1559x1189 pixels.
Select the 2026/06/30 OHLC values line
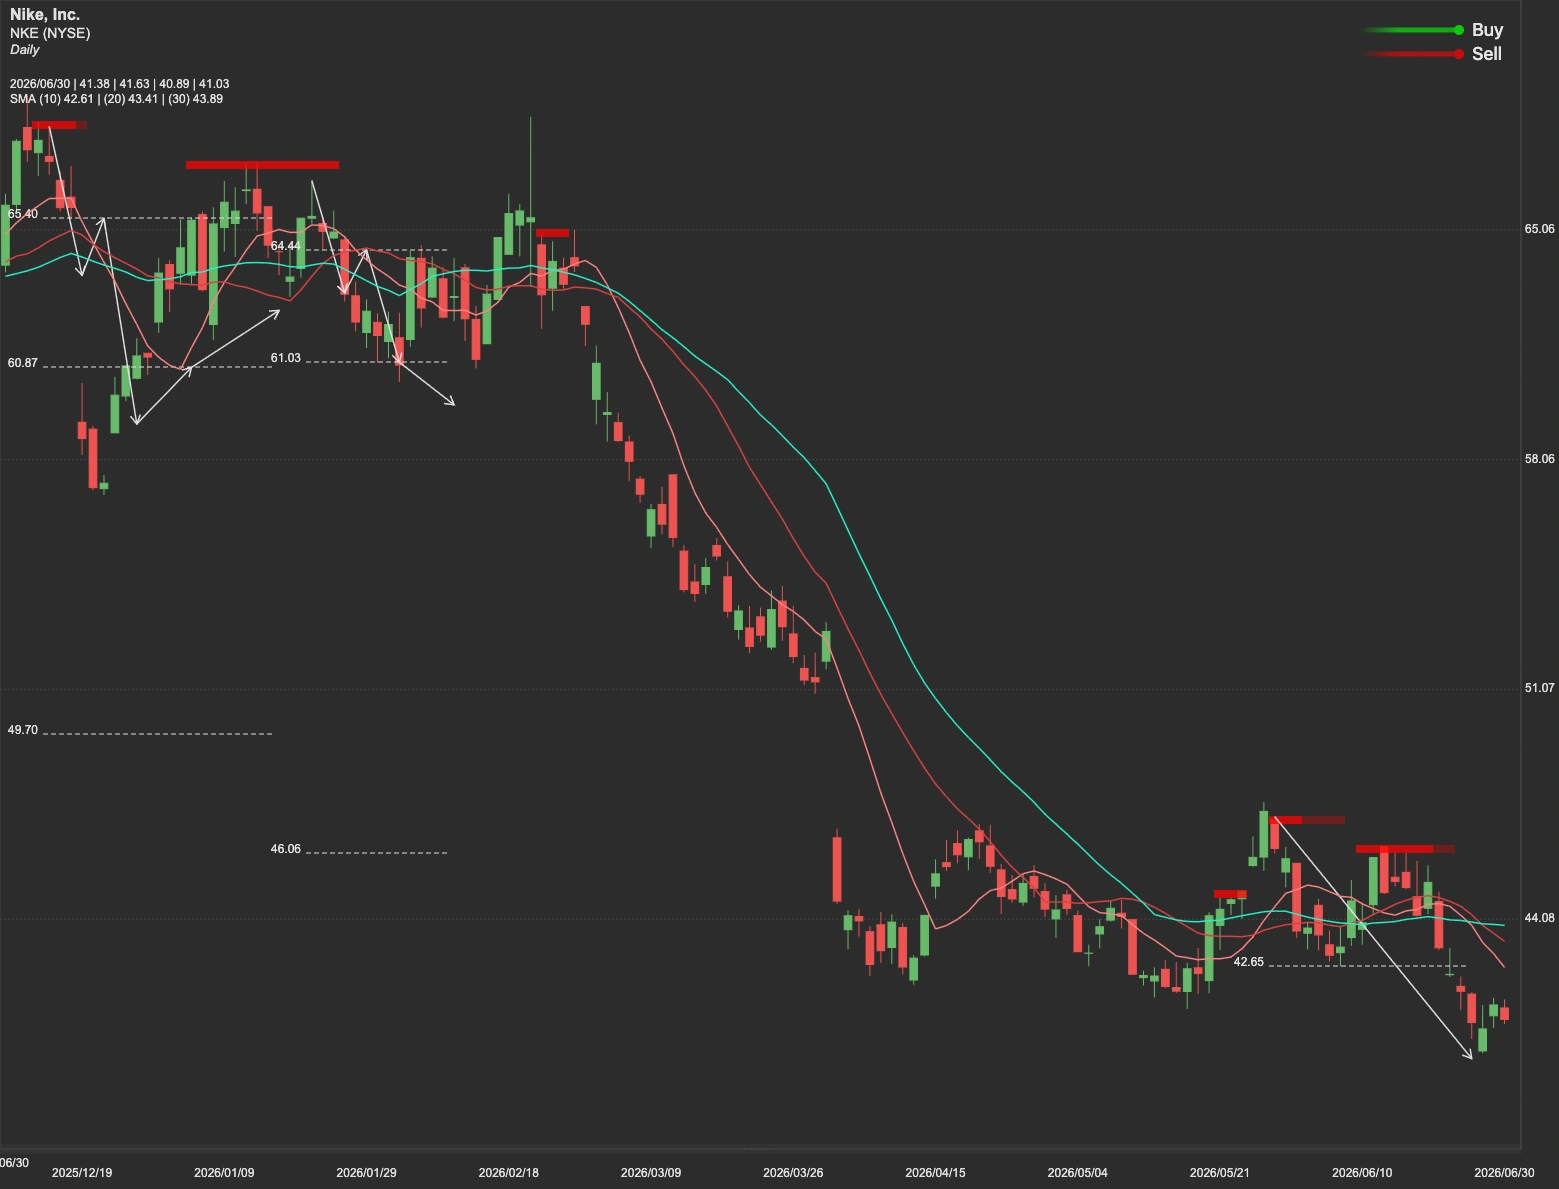coord(119,84)
